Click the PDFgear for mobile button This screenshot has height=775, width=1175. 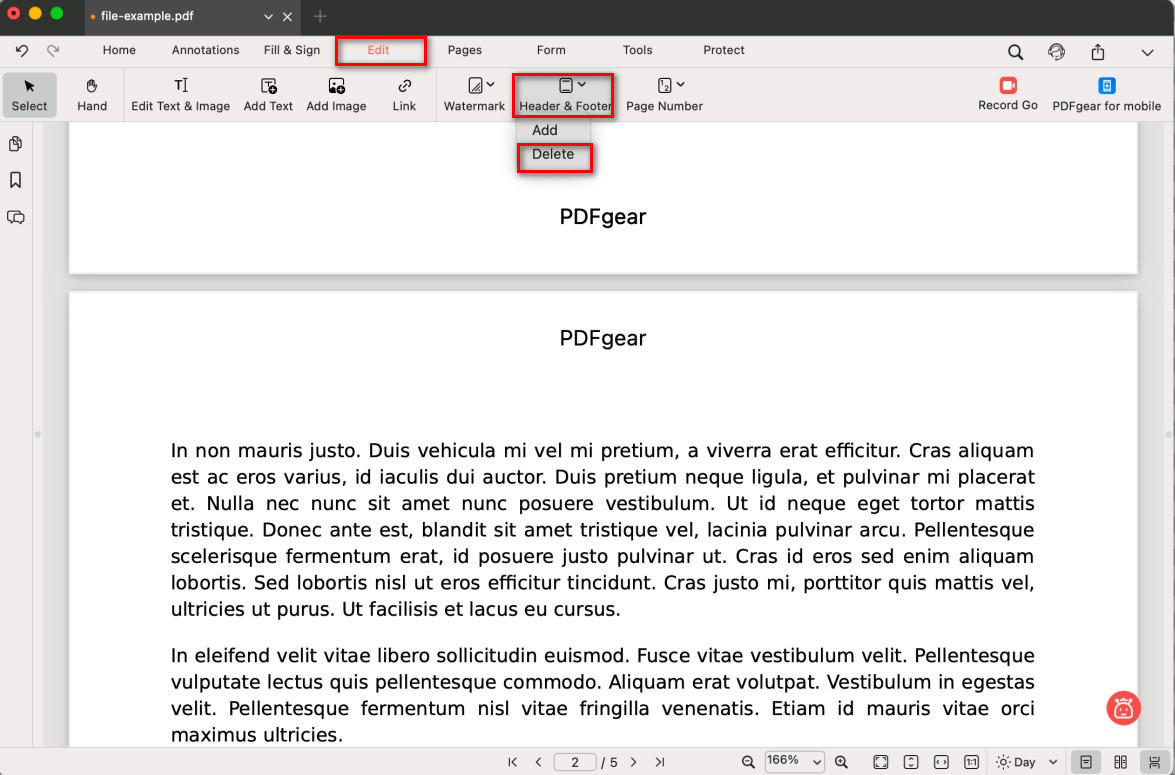pyautogui.click(x=1106, y=95)
